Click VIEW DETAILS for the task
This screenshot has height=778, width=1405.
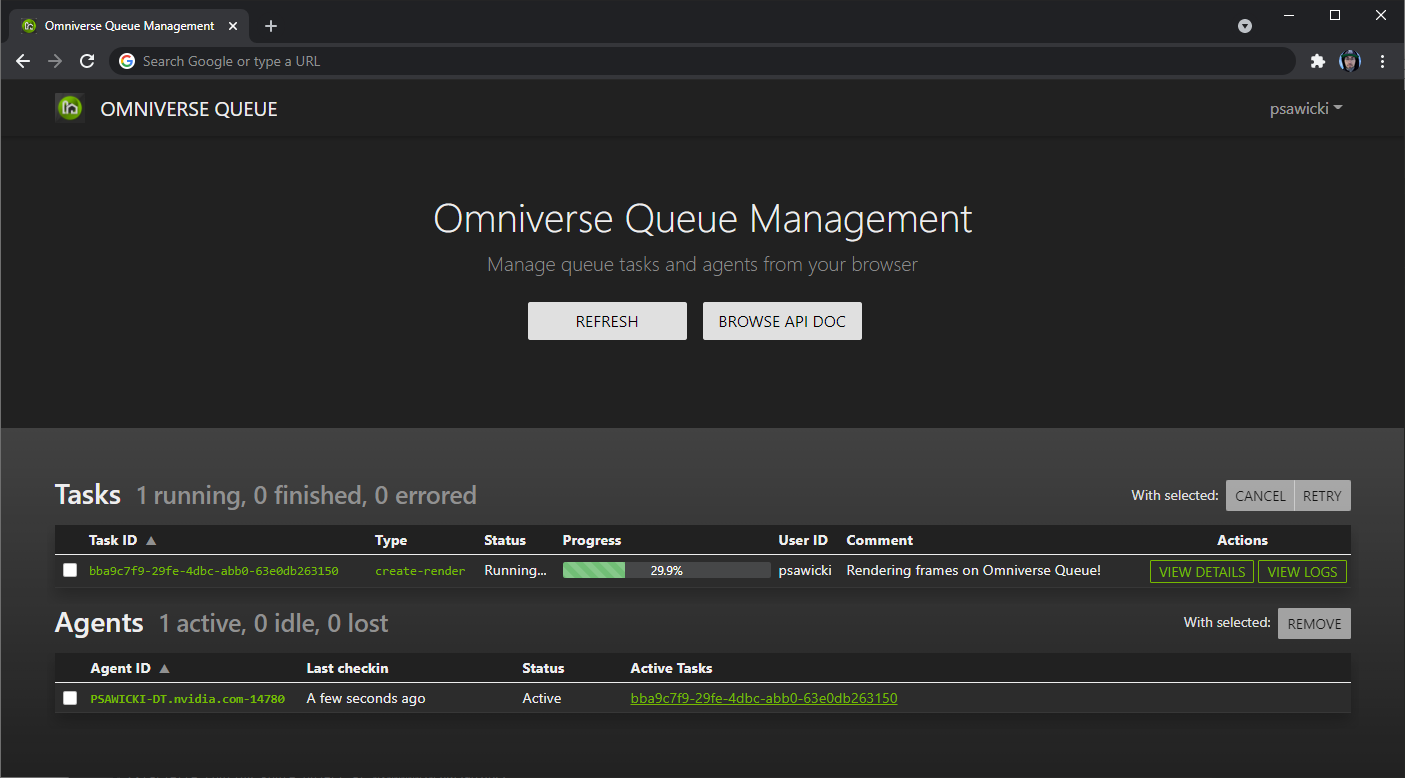click(1202, 572)
